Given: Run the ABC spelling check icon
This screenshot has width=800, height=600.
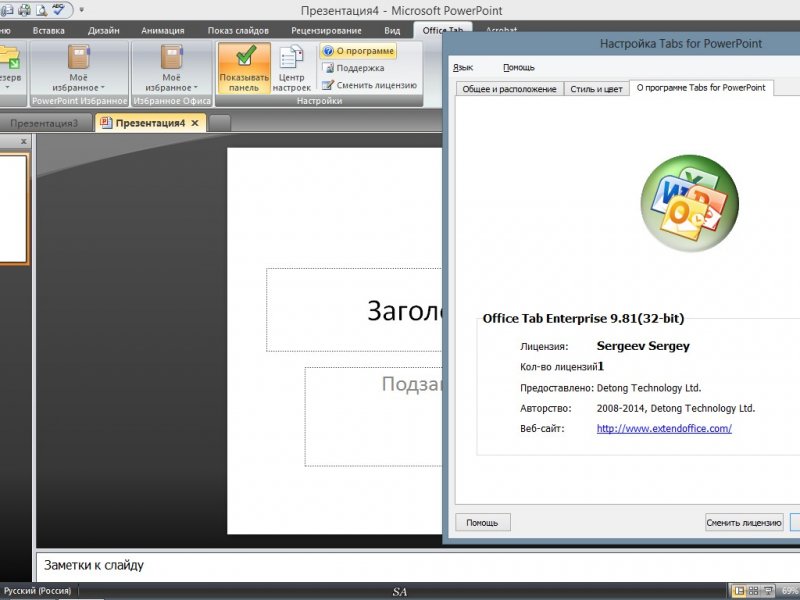Looking at the screenshot, I should (59, 9).
